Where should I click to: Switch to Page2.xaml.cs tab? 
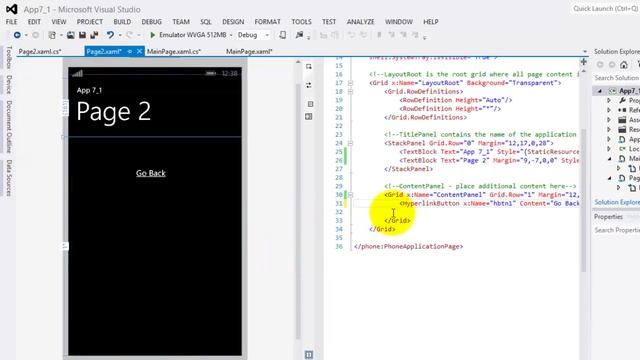click(40, 51)
